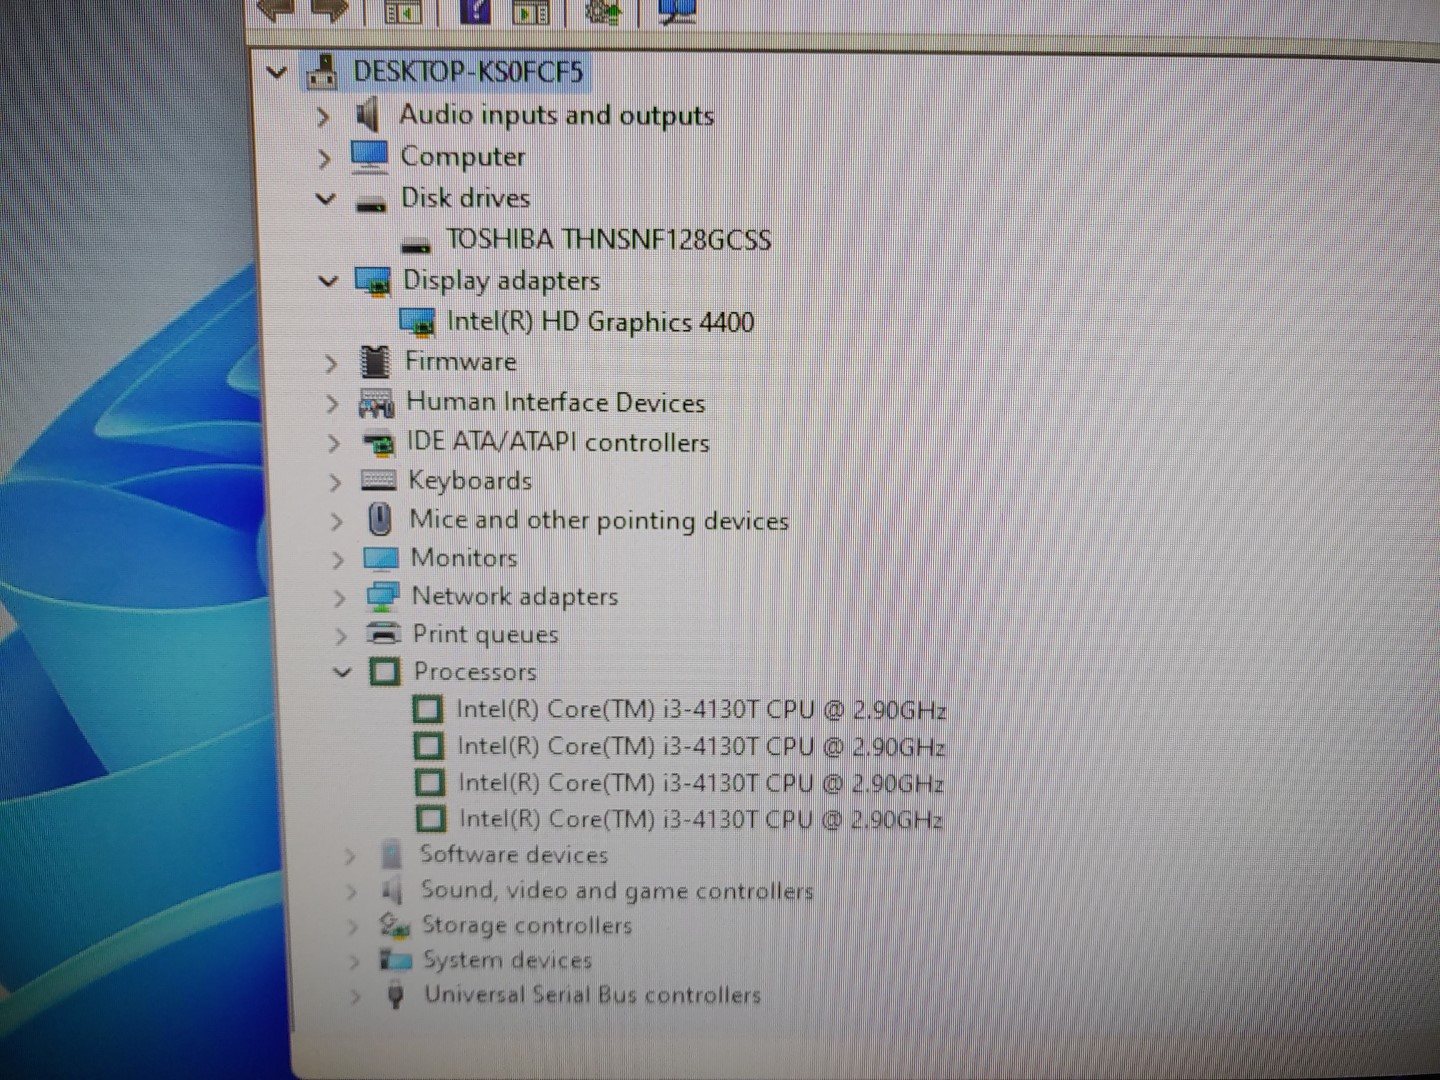Expand the Keyboards category

[335, 483]
